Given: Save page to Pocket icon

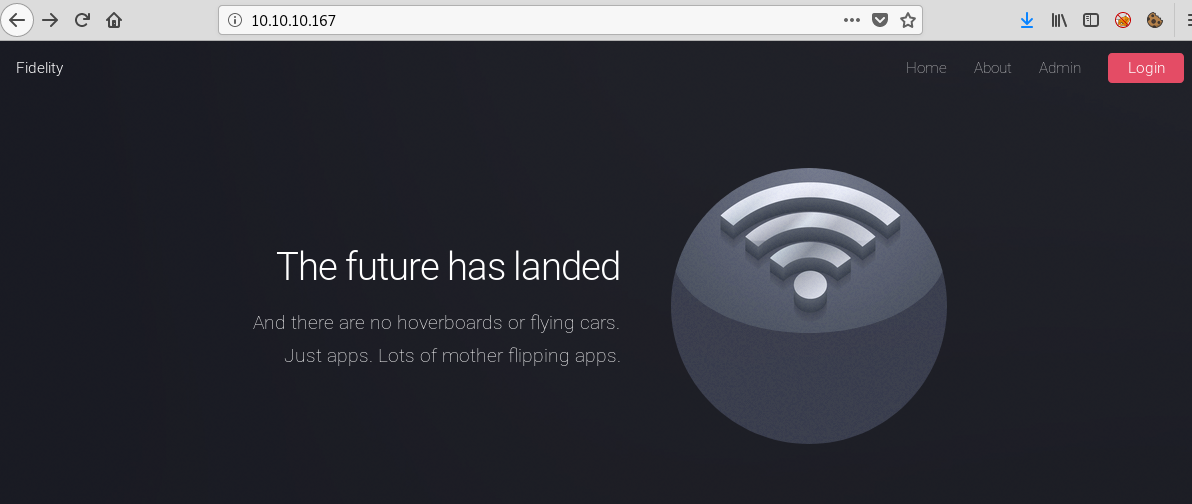Looking at the screenshot, I should click(x=880, y=21).
